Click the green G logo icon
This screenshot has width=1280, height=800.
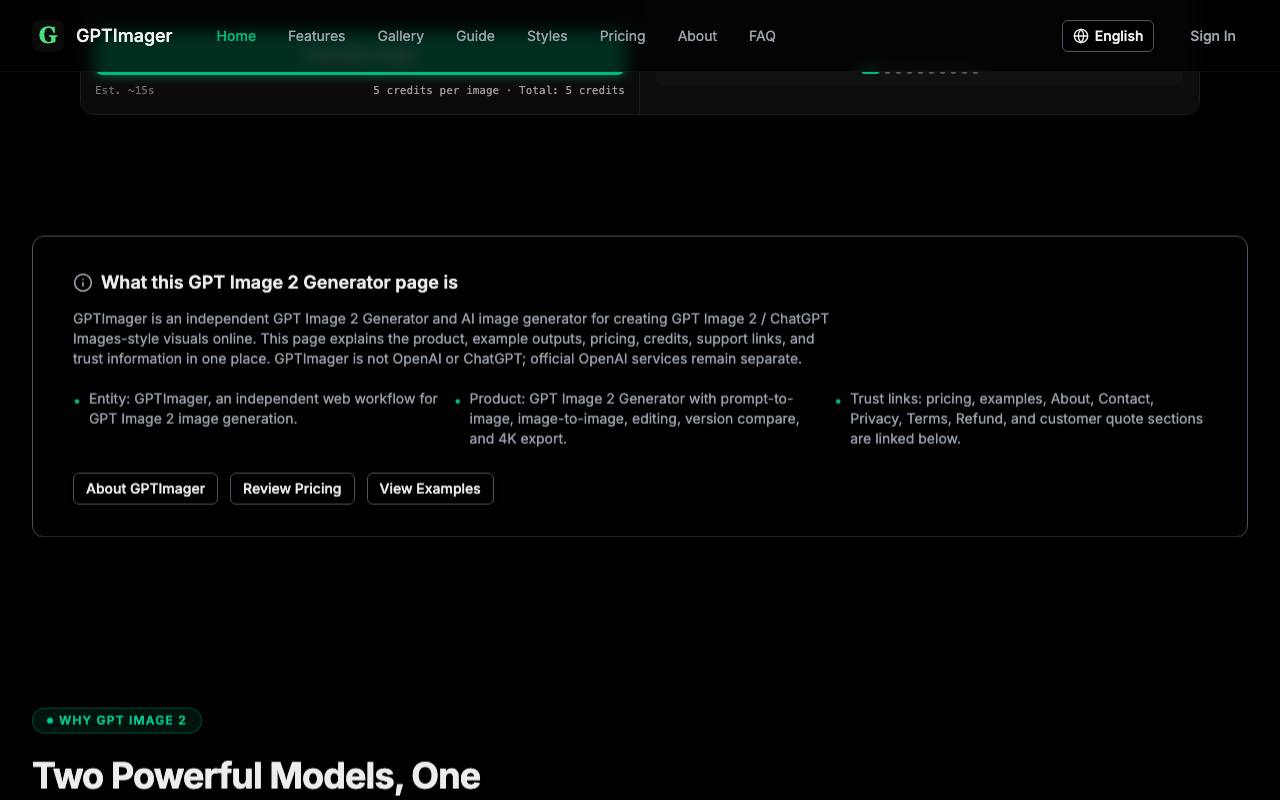(48, 36)
